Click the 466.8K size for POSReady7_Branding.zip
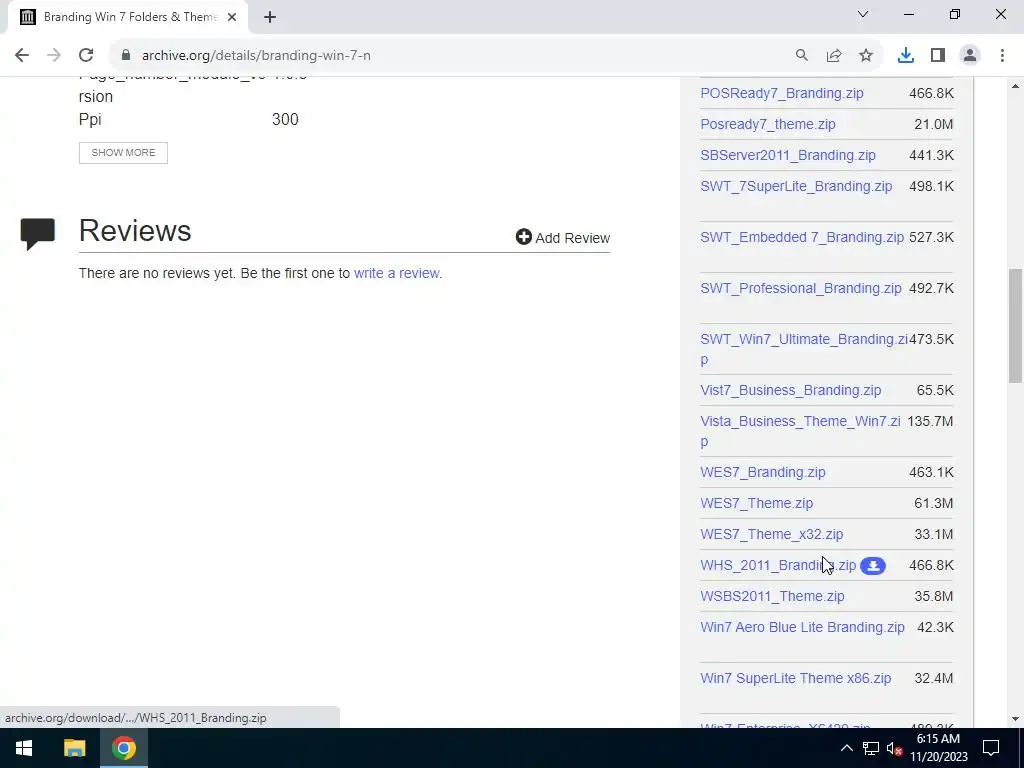1024x768 pixels. coord(931,93)
